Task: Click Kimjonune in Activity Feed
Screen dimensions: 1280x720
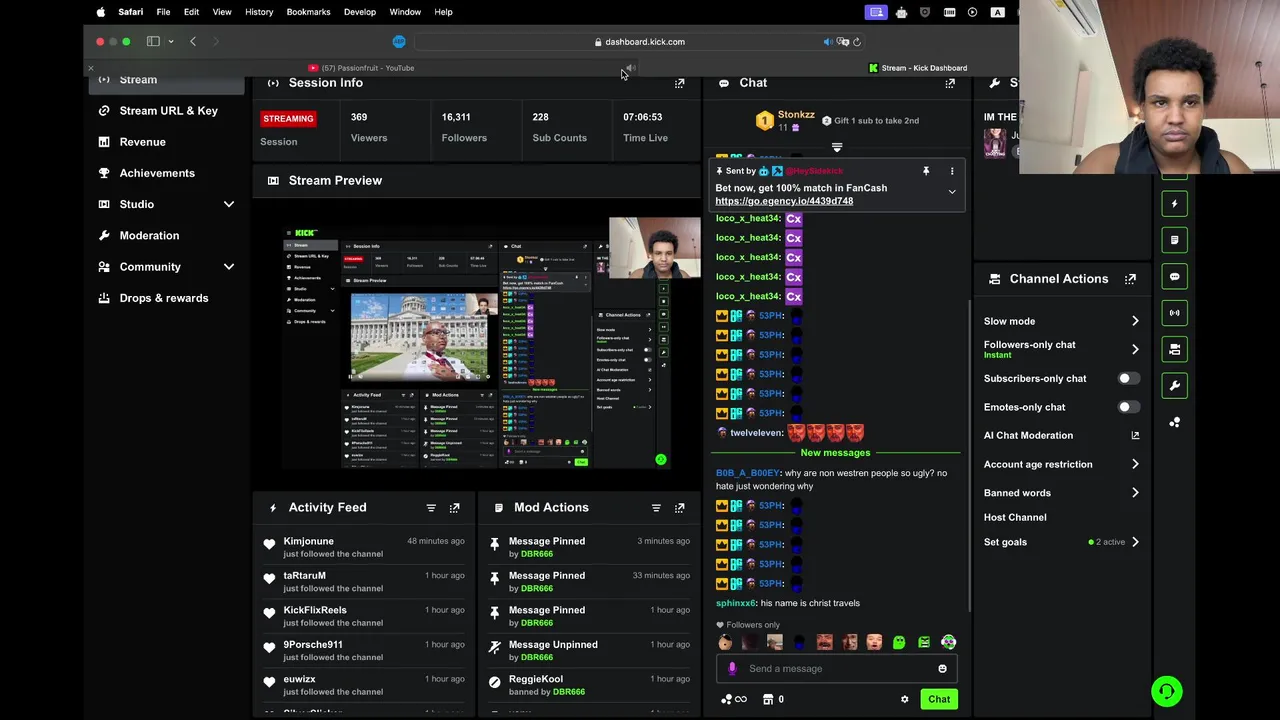Action: click(x=308, y=541)
